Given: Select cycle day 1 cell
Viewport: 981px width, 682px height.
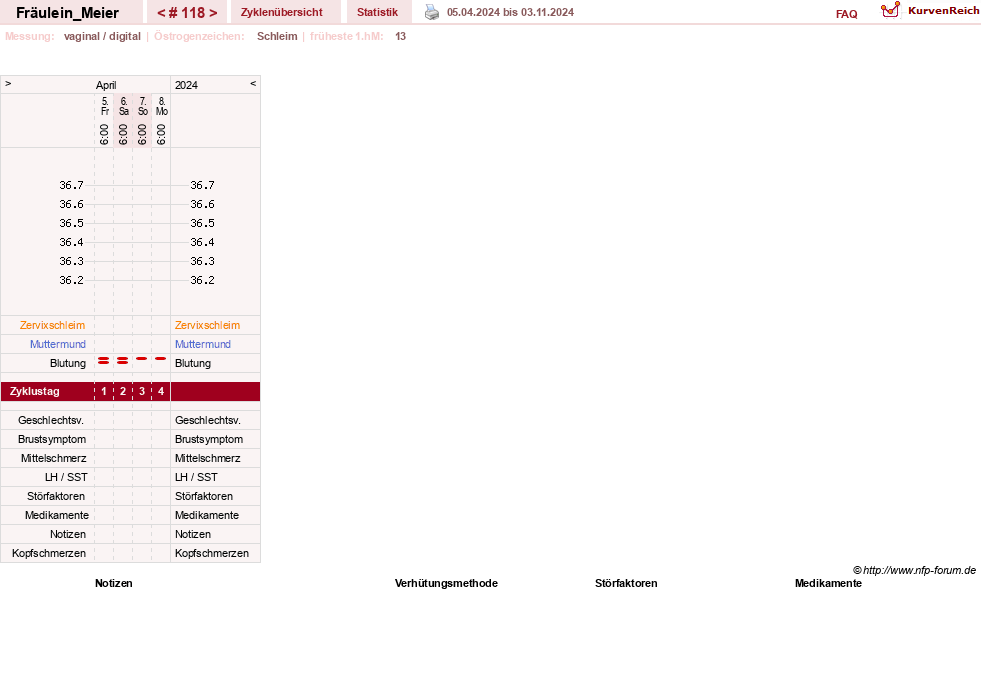Looking at the screenshot, I should 104,391.
